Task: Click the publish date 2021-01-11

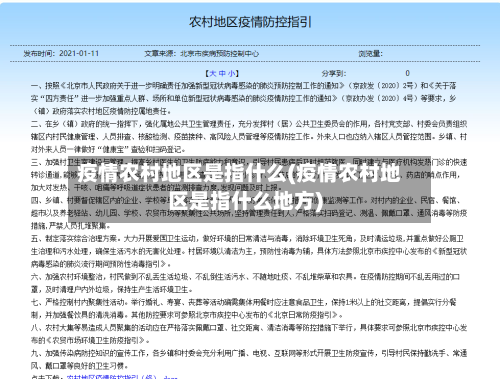Action: pyautogui.click(x=79, y=53)
